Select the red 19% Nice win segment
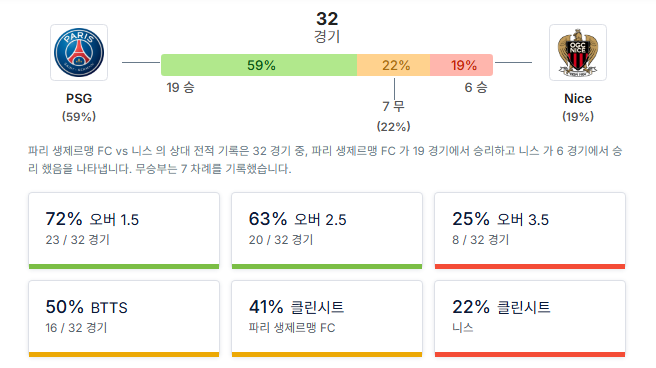Screen dimensions: 656x368 [461, 65]
